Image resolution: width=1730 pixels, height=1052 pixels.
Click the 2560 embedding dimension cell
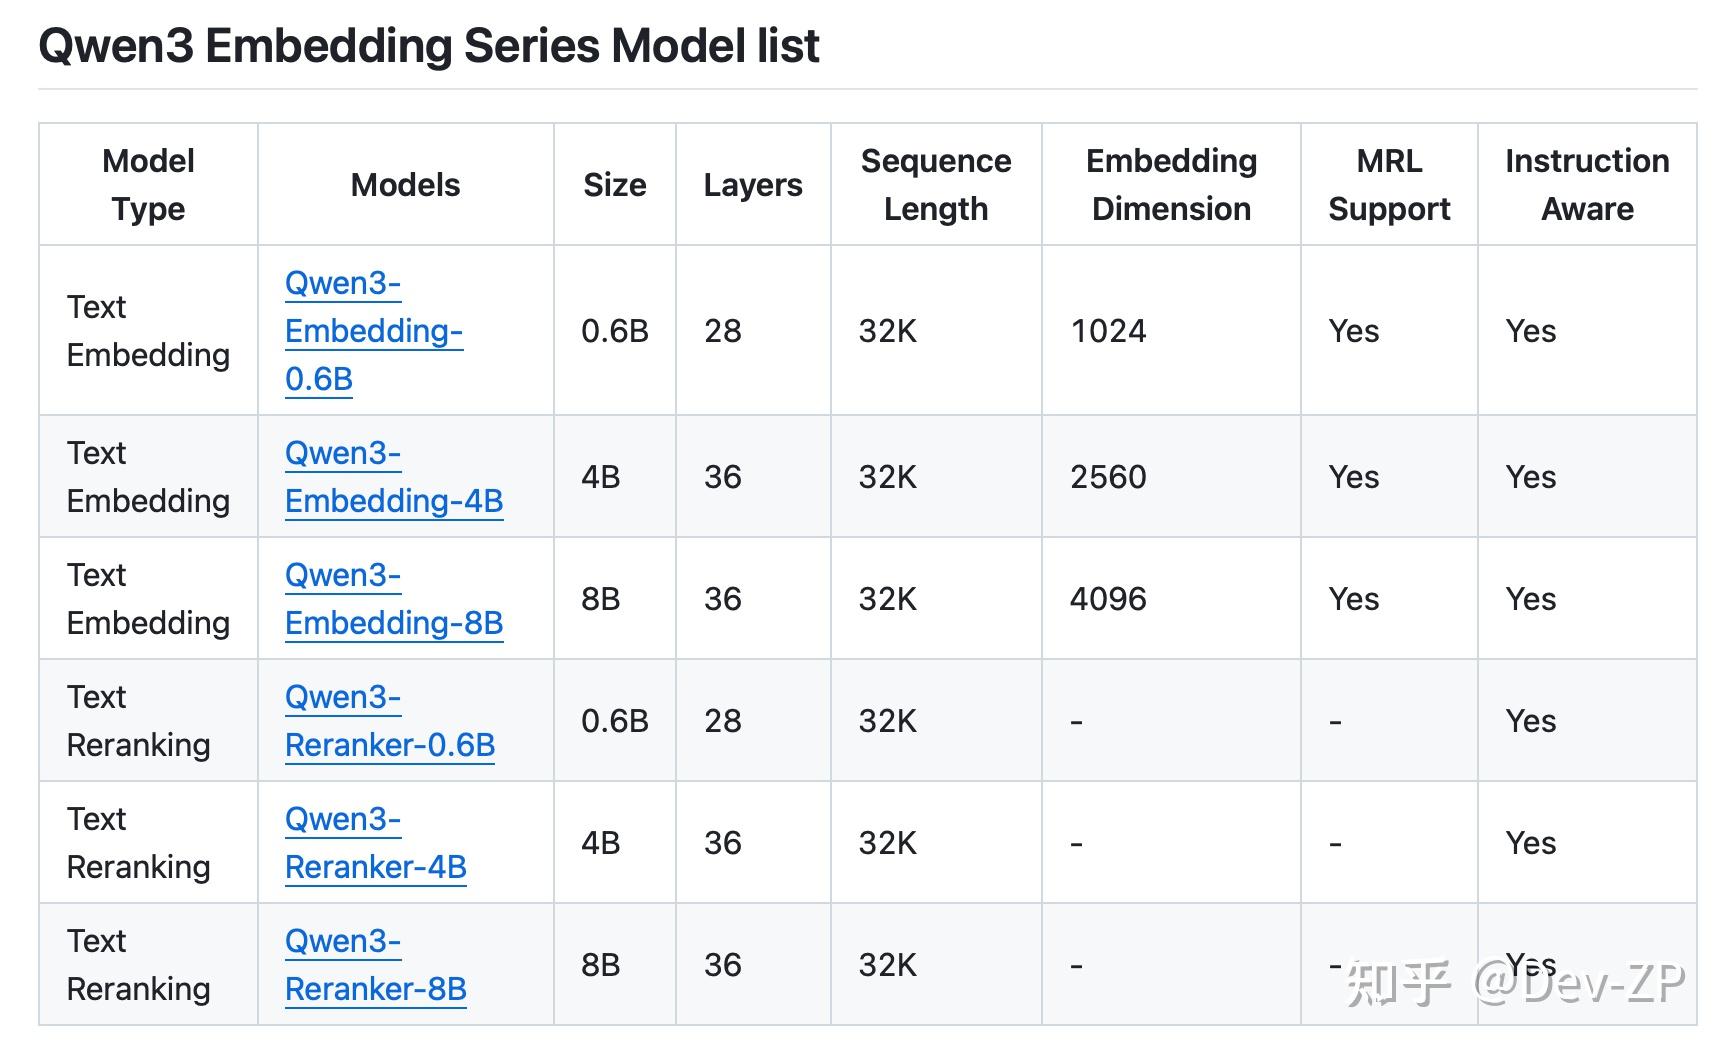click(x=1108, y=477)
